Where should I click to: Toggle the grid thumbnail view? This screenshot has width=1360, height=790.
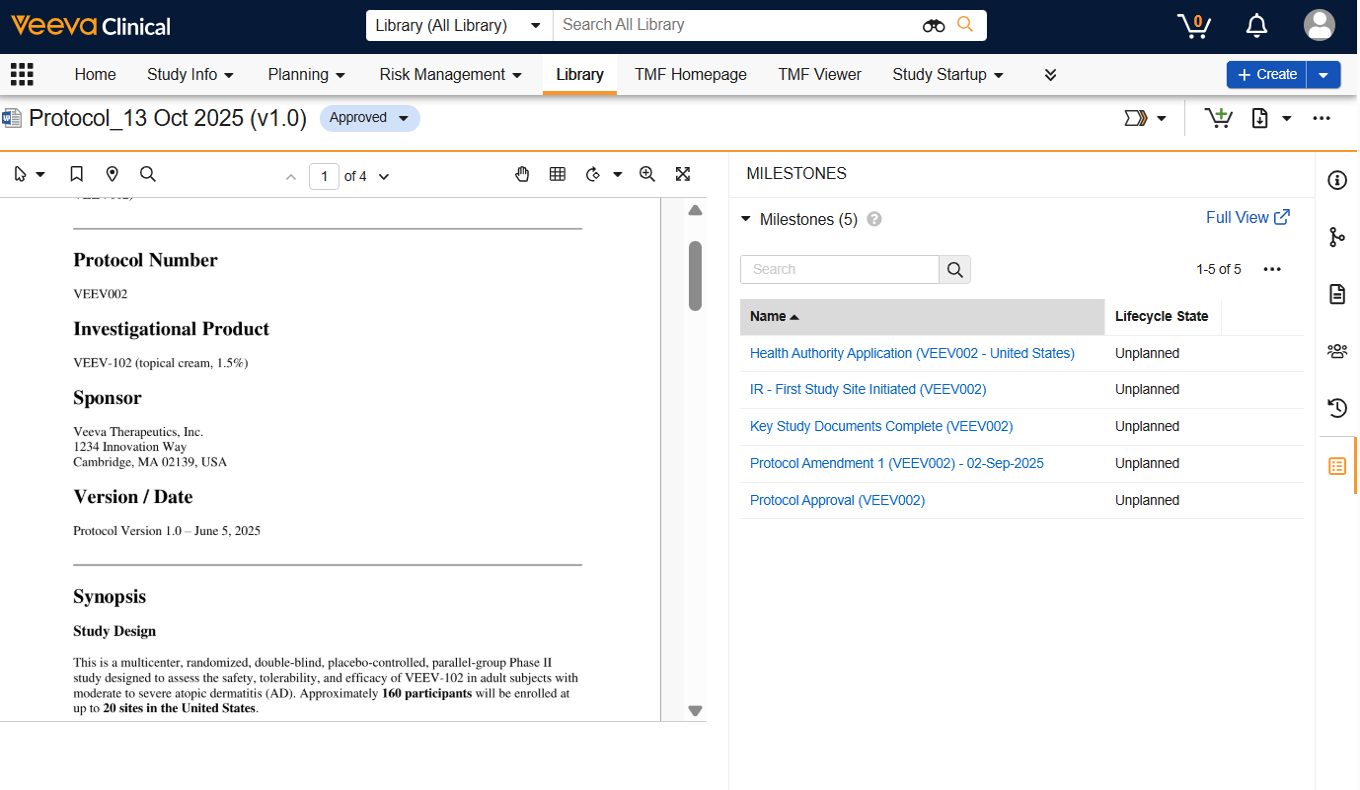(x=558, y=174)
